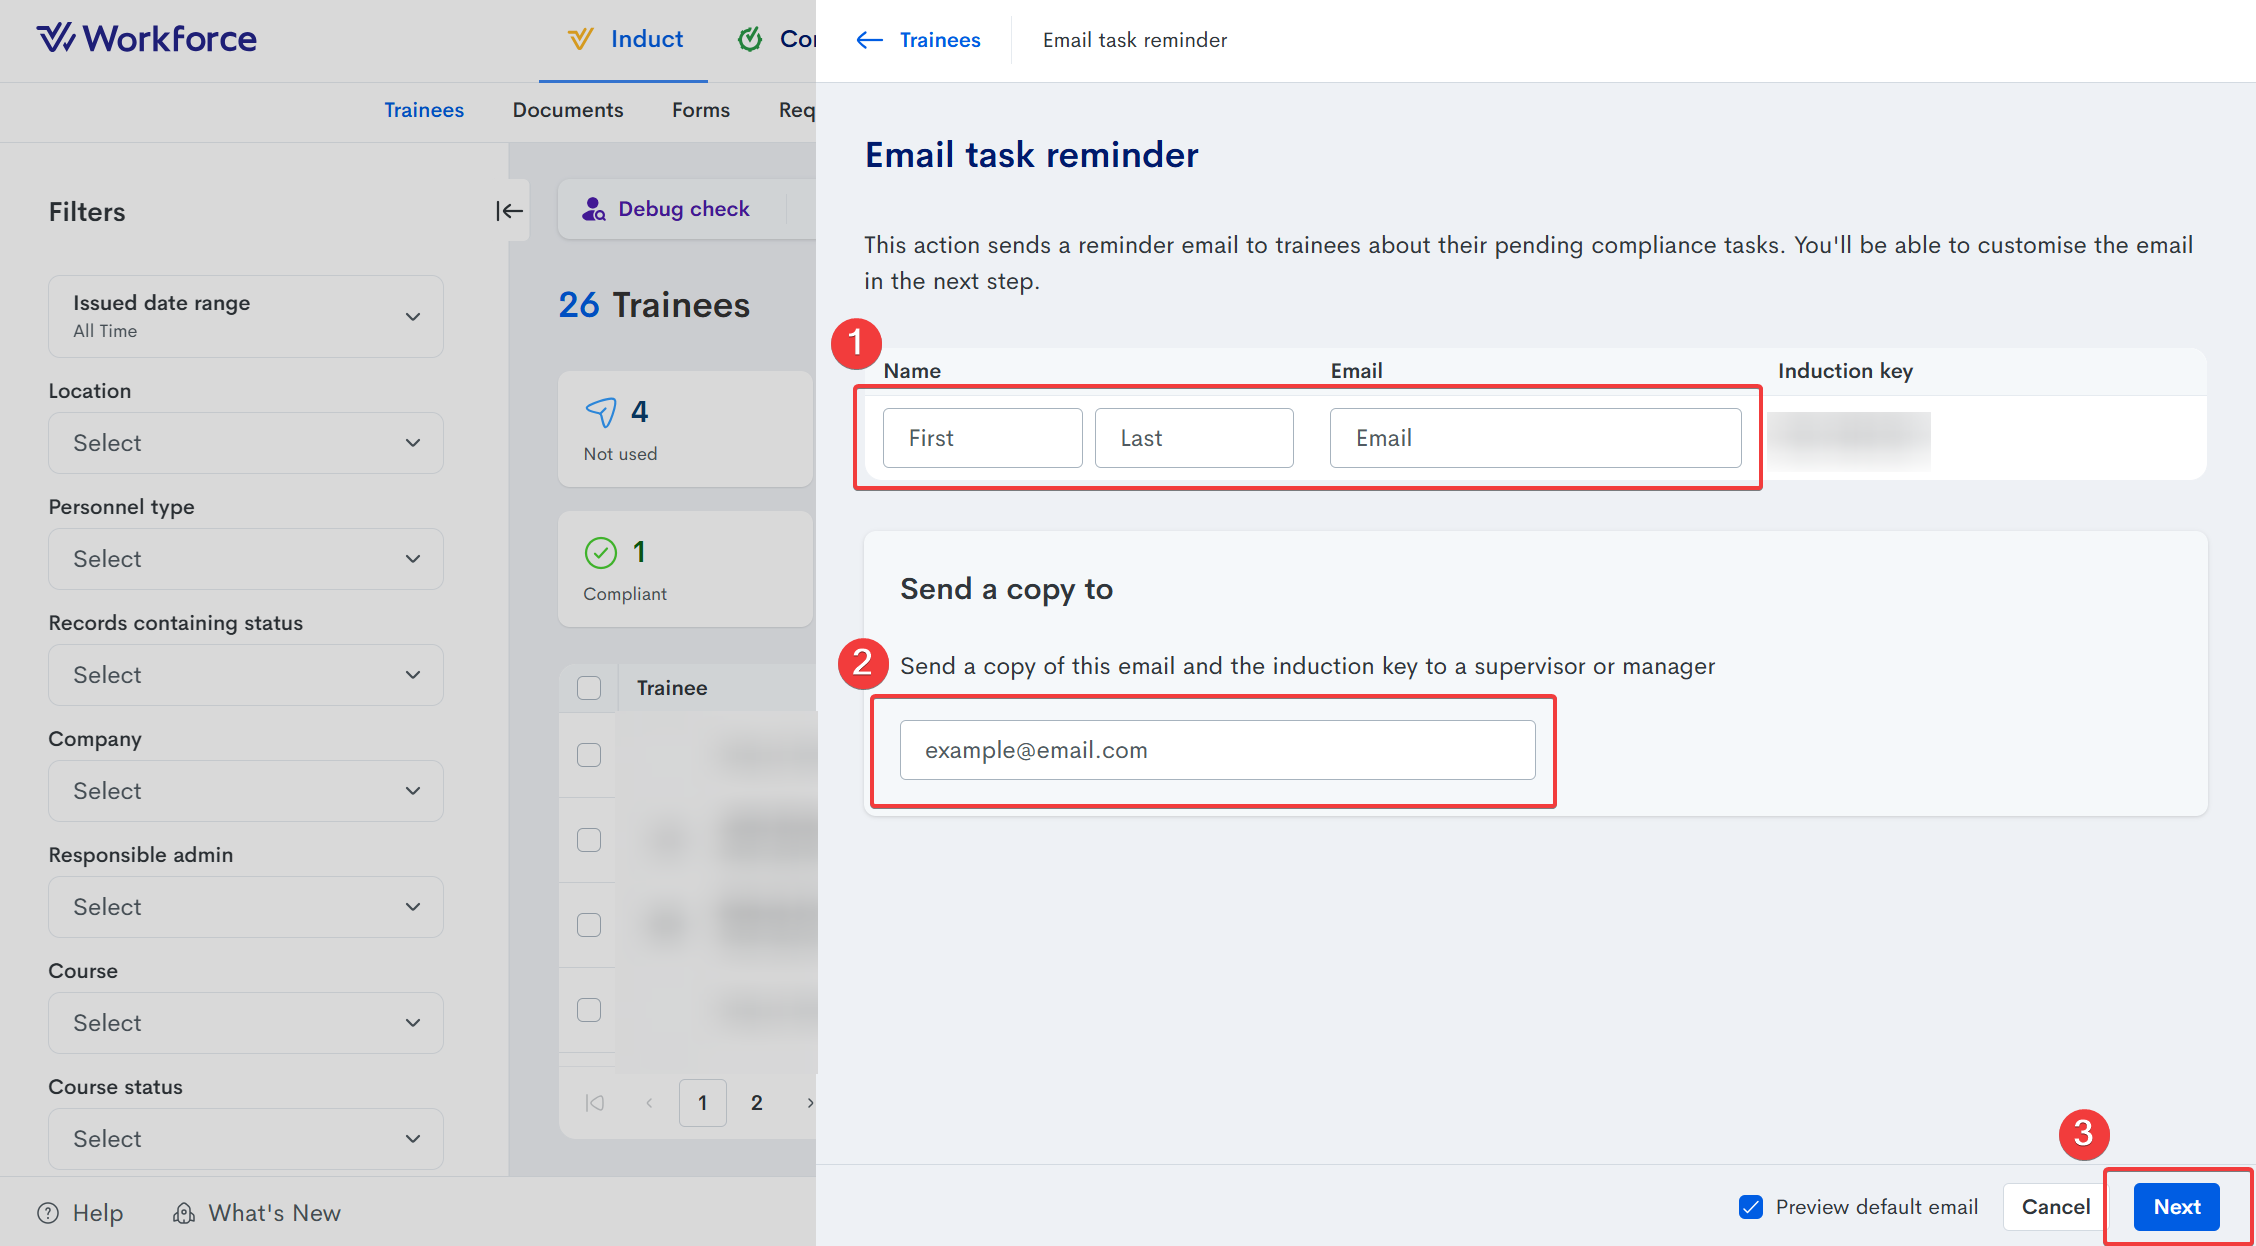
Task: Open the Location select dropdown
Action: 246,443
